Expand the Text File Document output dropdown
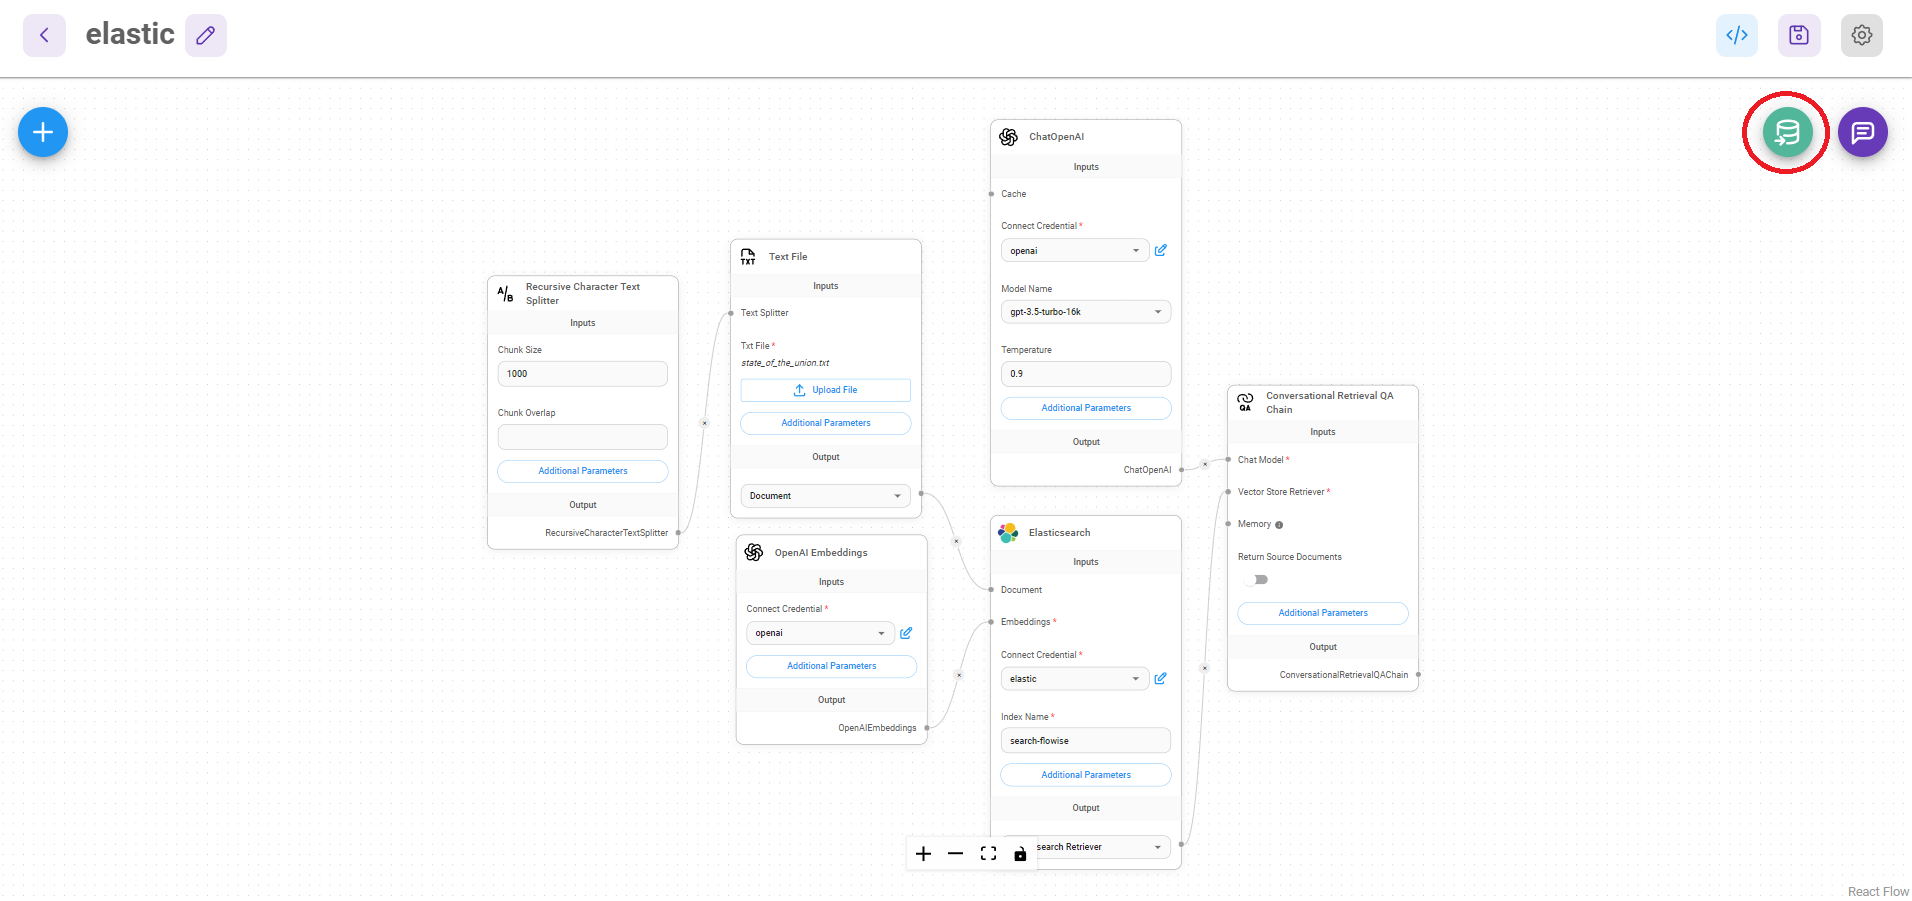 point(825,496)
